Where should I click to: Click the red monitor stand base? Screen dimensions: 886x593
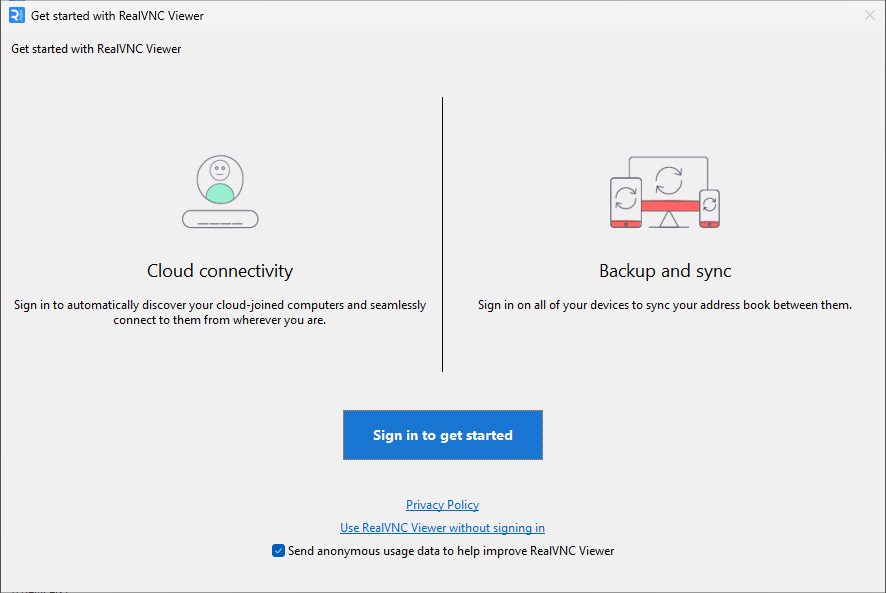668,207
